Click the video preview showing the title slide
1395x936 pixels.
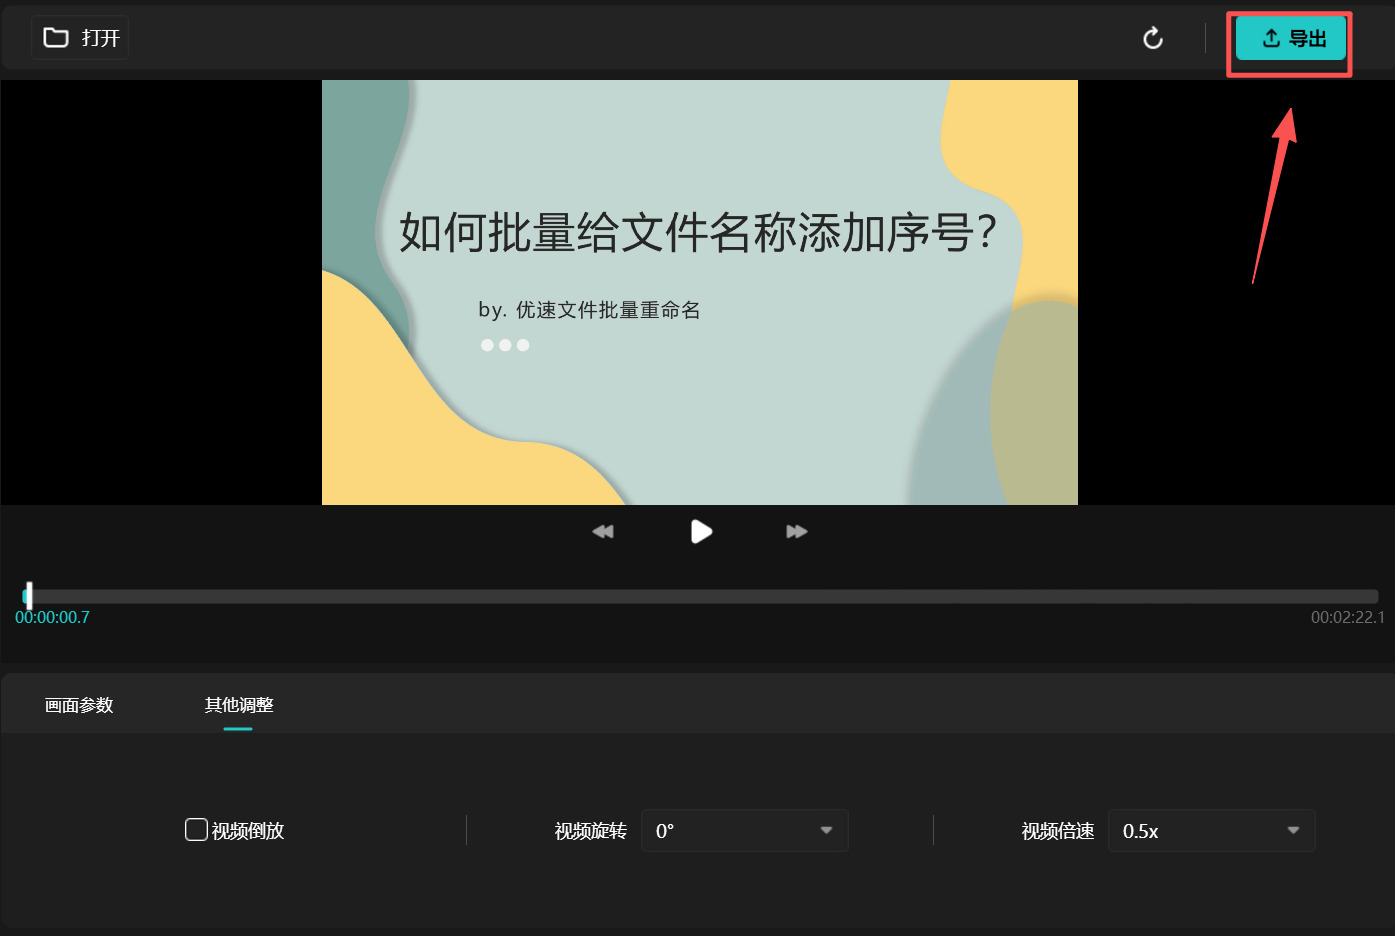tap(700, 291)
